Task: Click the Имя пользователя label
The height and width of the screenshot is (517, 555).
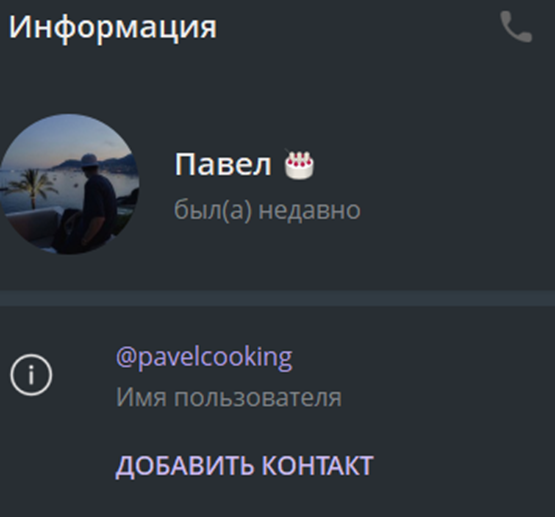Action: 229,398
